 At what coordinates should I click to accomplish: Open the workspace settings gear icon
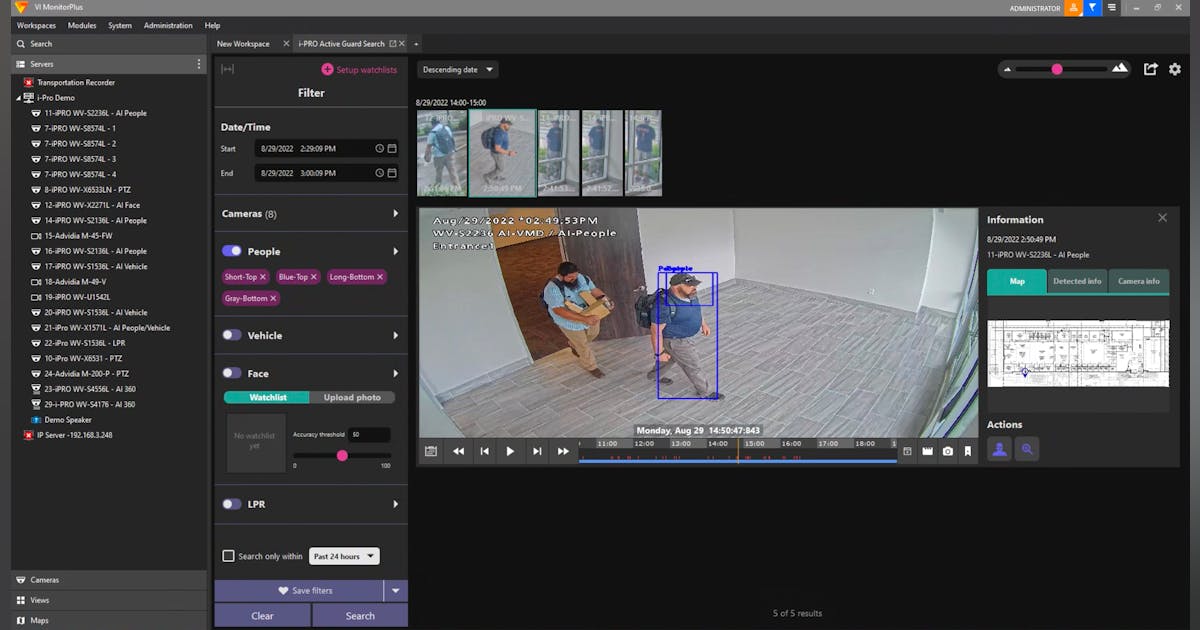1175,69
